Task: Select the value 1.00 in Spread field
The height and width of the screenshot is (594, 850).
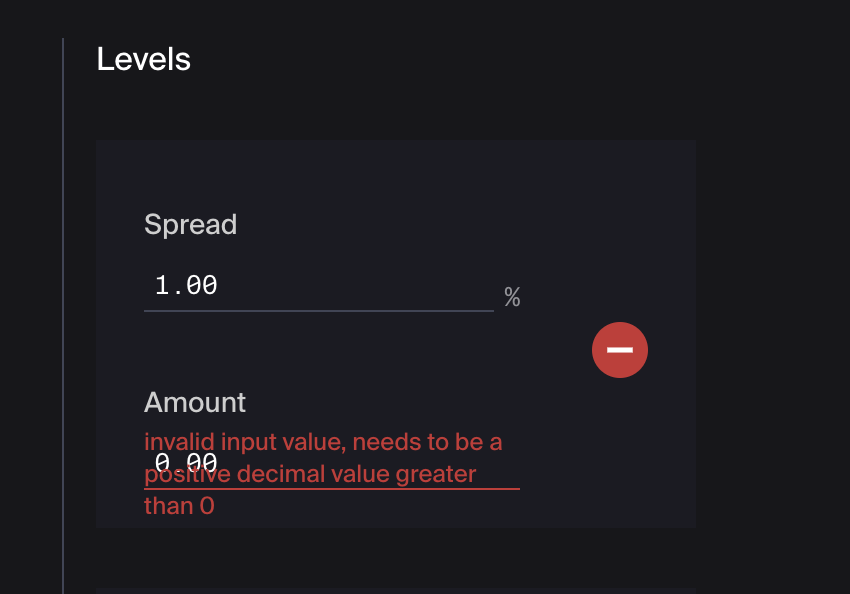Action: point(185,285)
